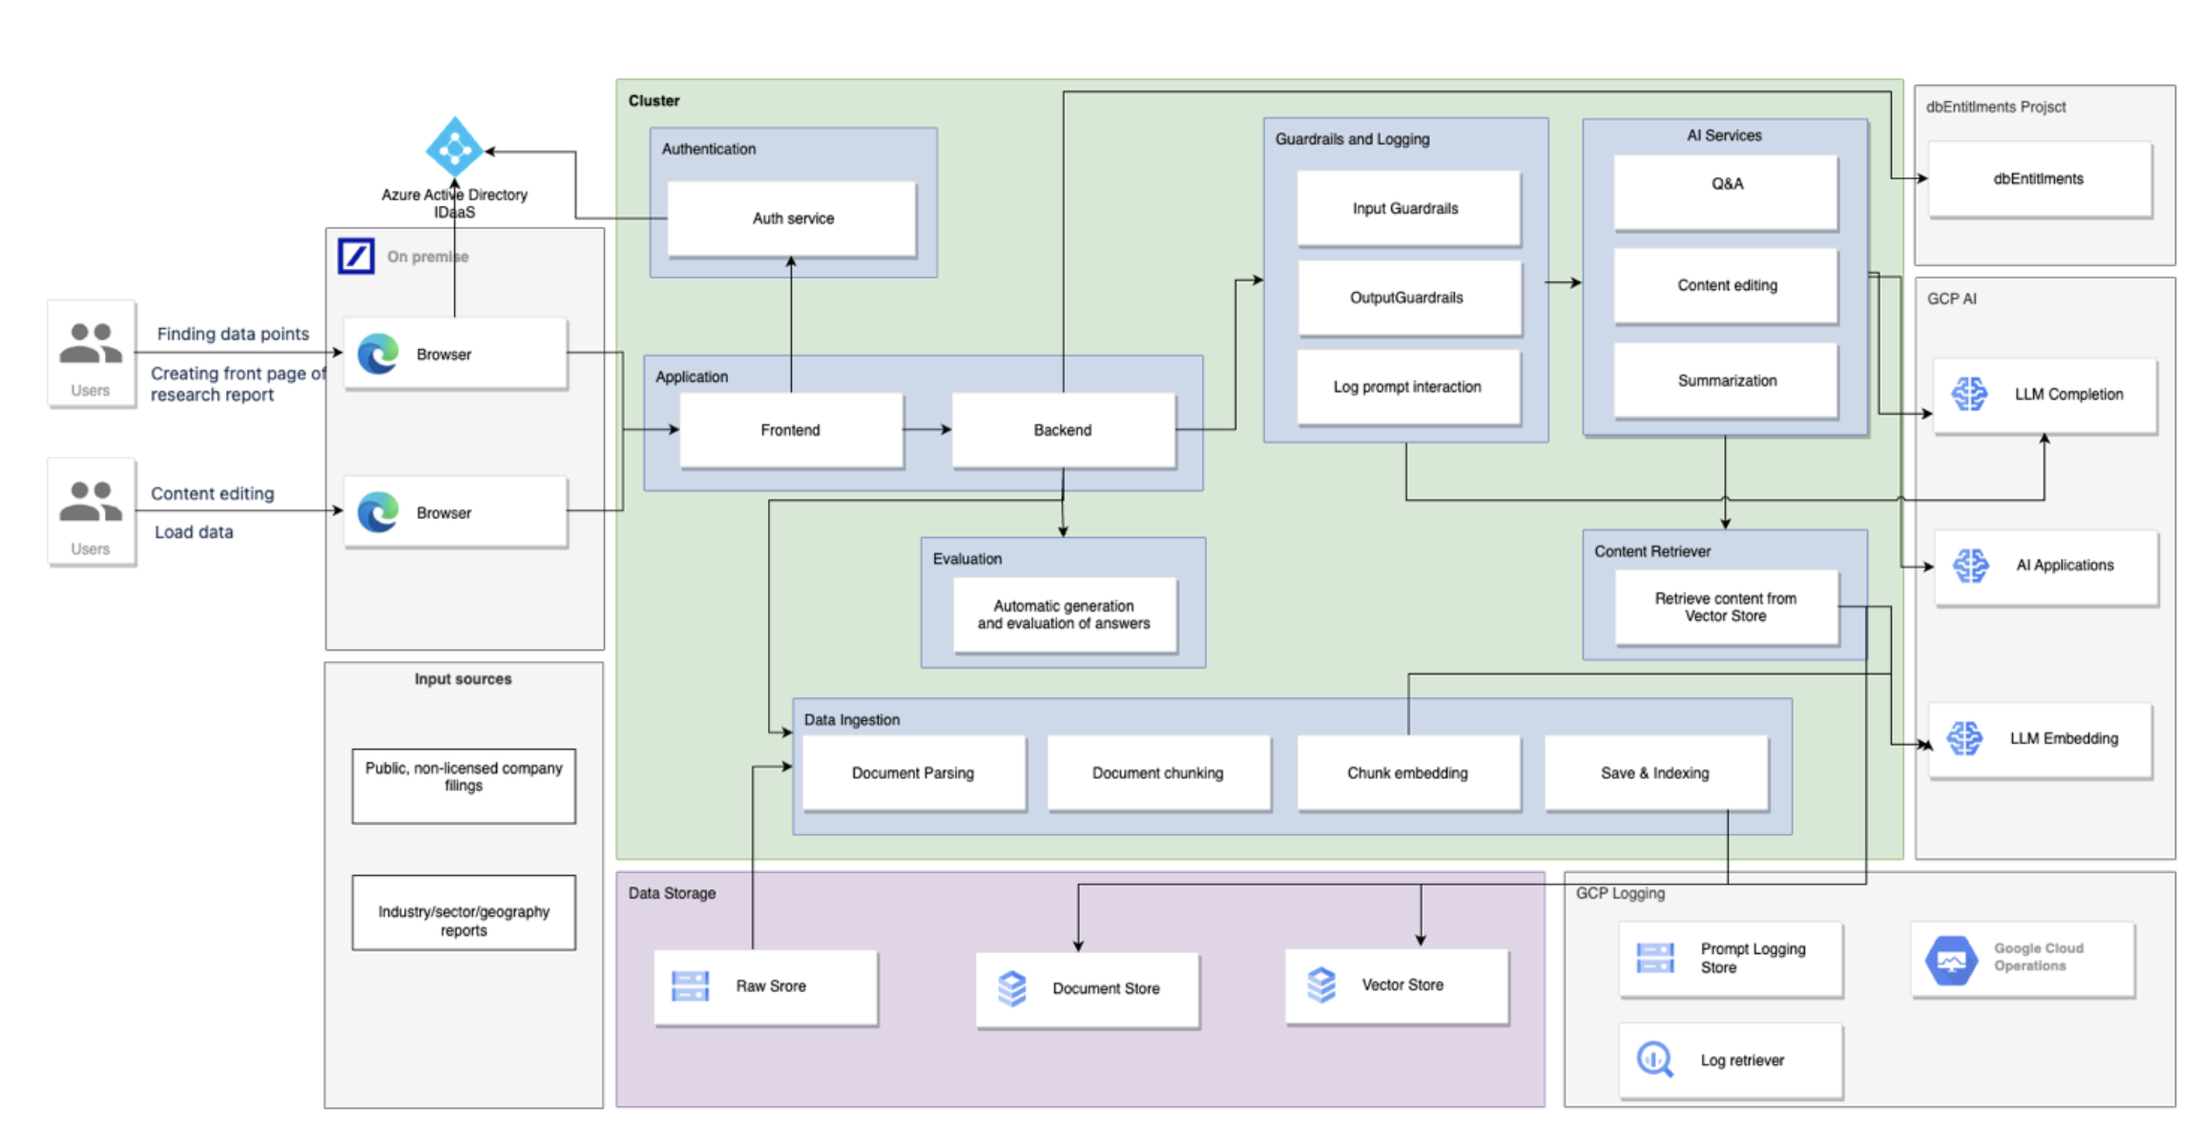The width and height of the screenshot is (2200, 1141).
Task: Click the Data Ingestion label
Action: click(852, 719)
